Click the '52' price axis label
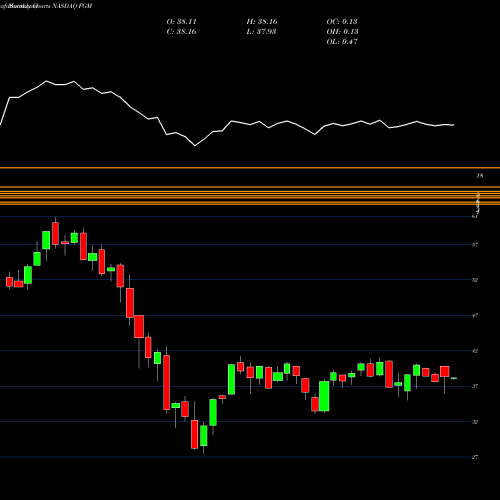This screenshot has height=500, width=500. click(475, 280)
